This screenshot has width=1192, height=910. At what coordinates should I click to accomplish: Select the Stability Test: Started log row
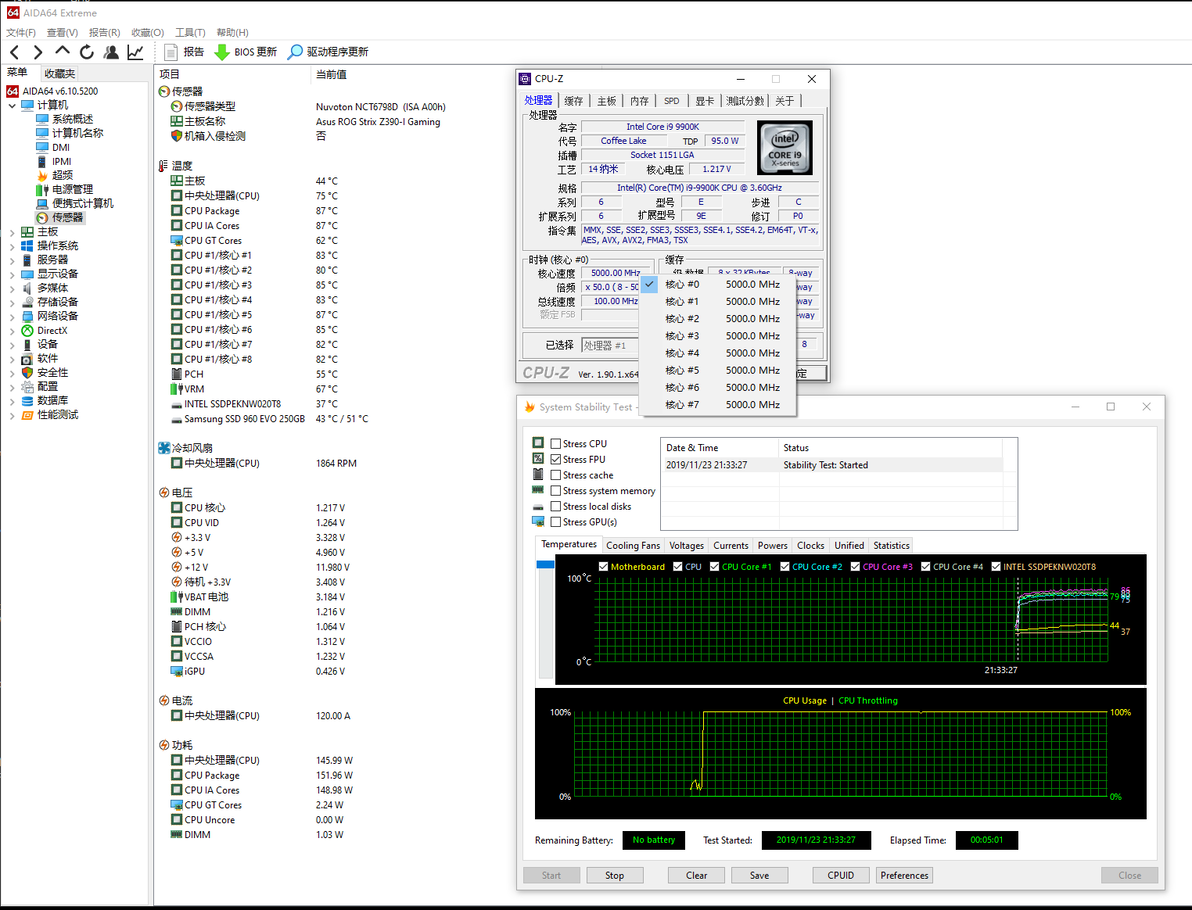pyautogui.click(x=832, y=465)
